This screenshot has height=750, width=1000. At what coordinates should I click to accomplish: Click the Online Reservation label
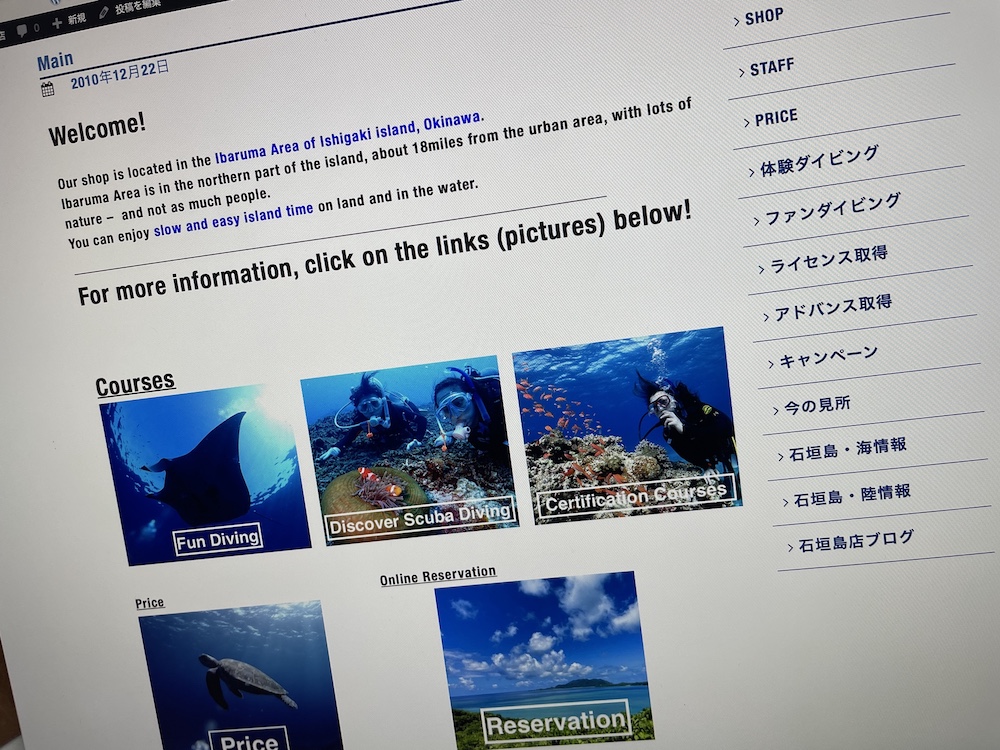tap(438, 575)
